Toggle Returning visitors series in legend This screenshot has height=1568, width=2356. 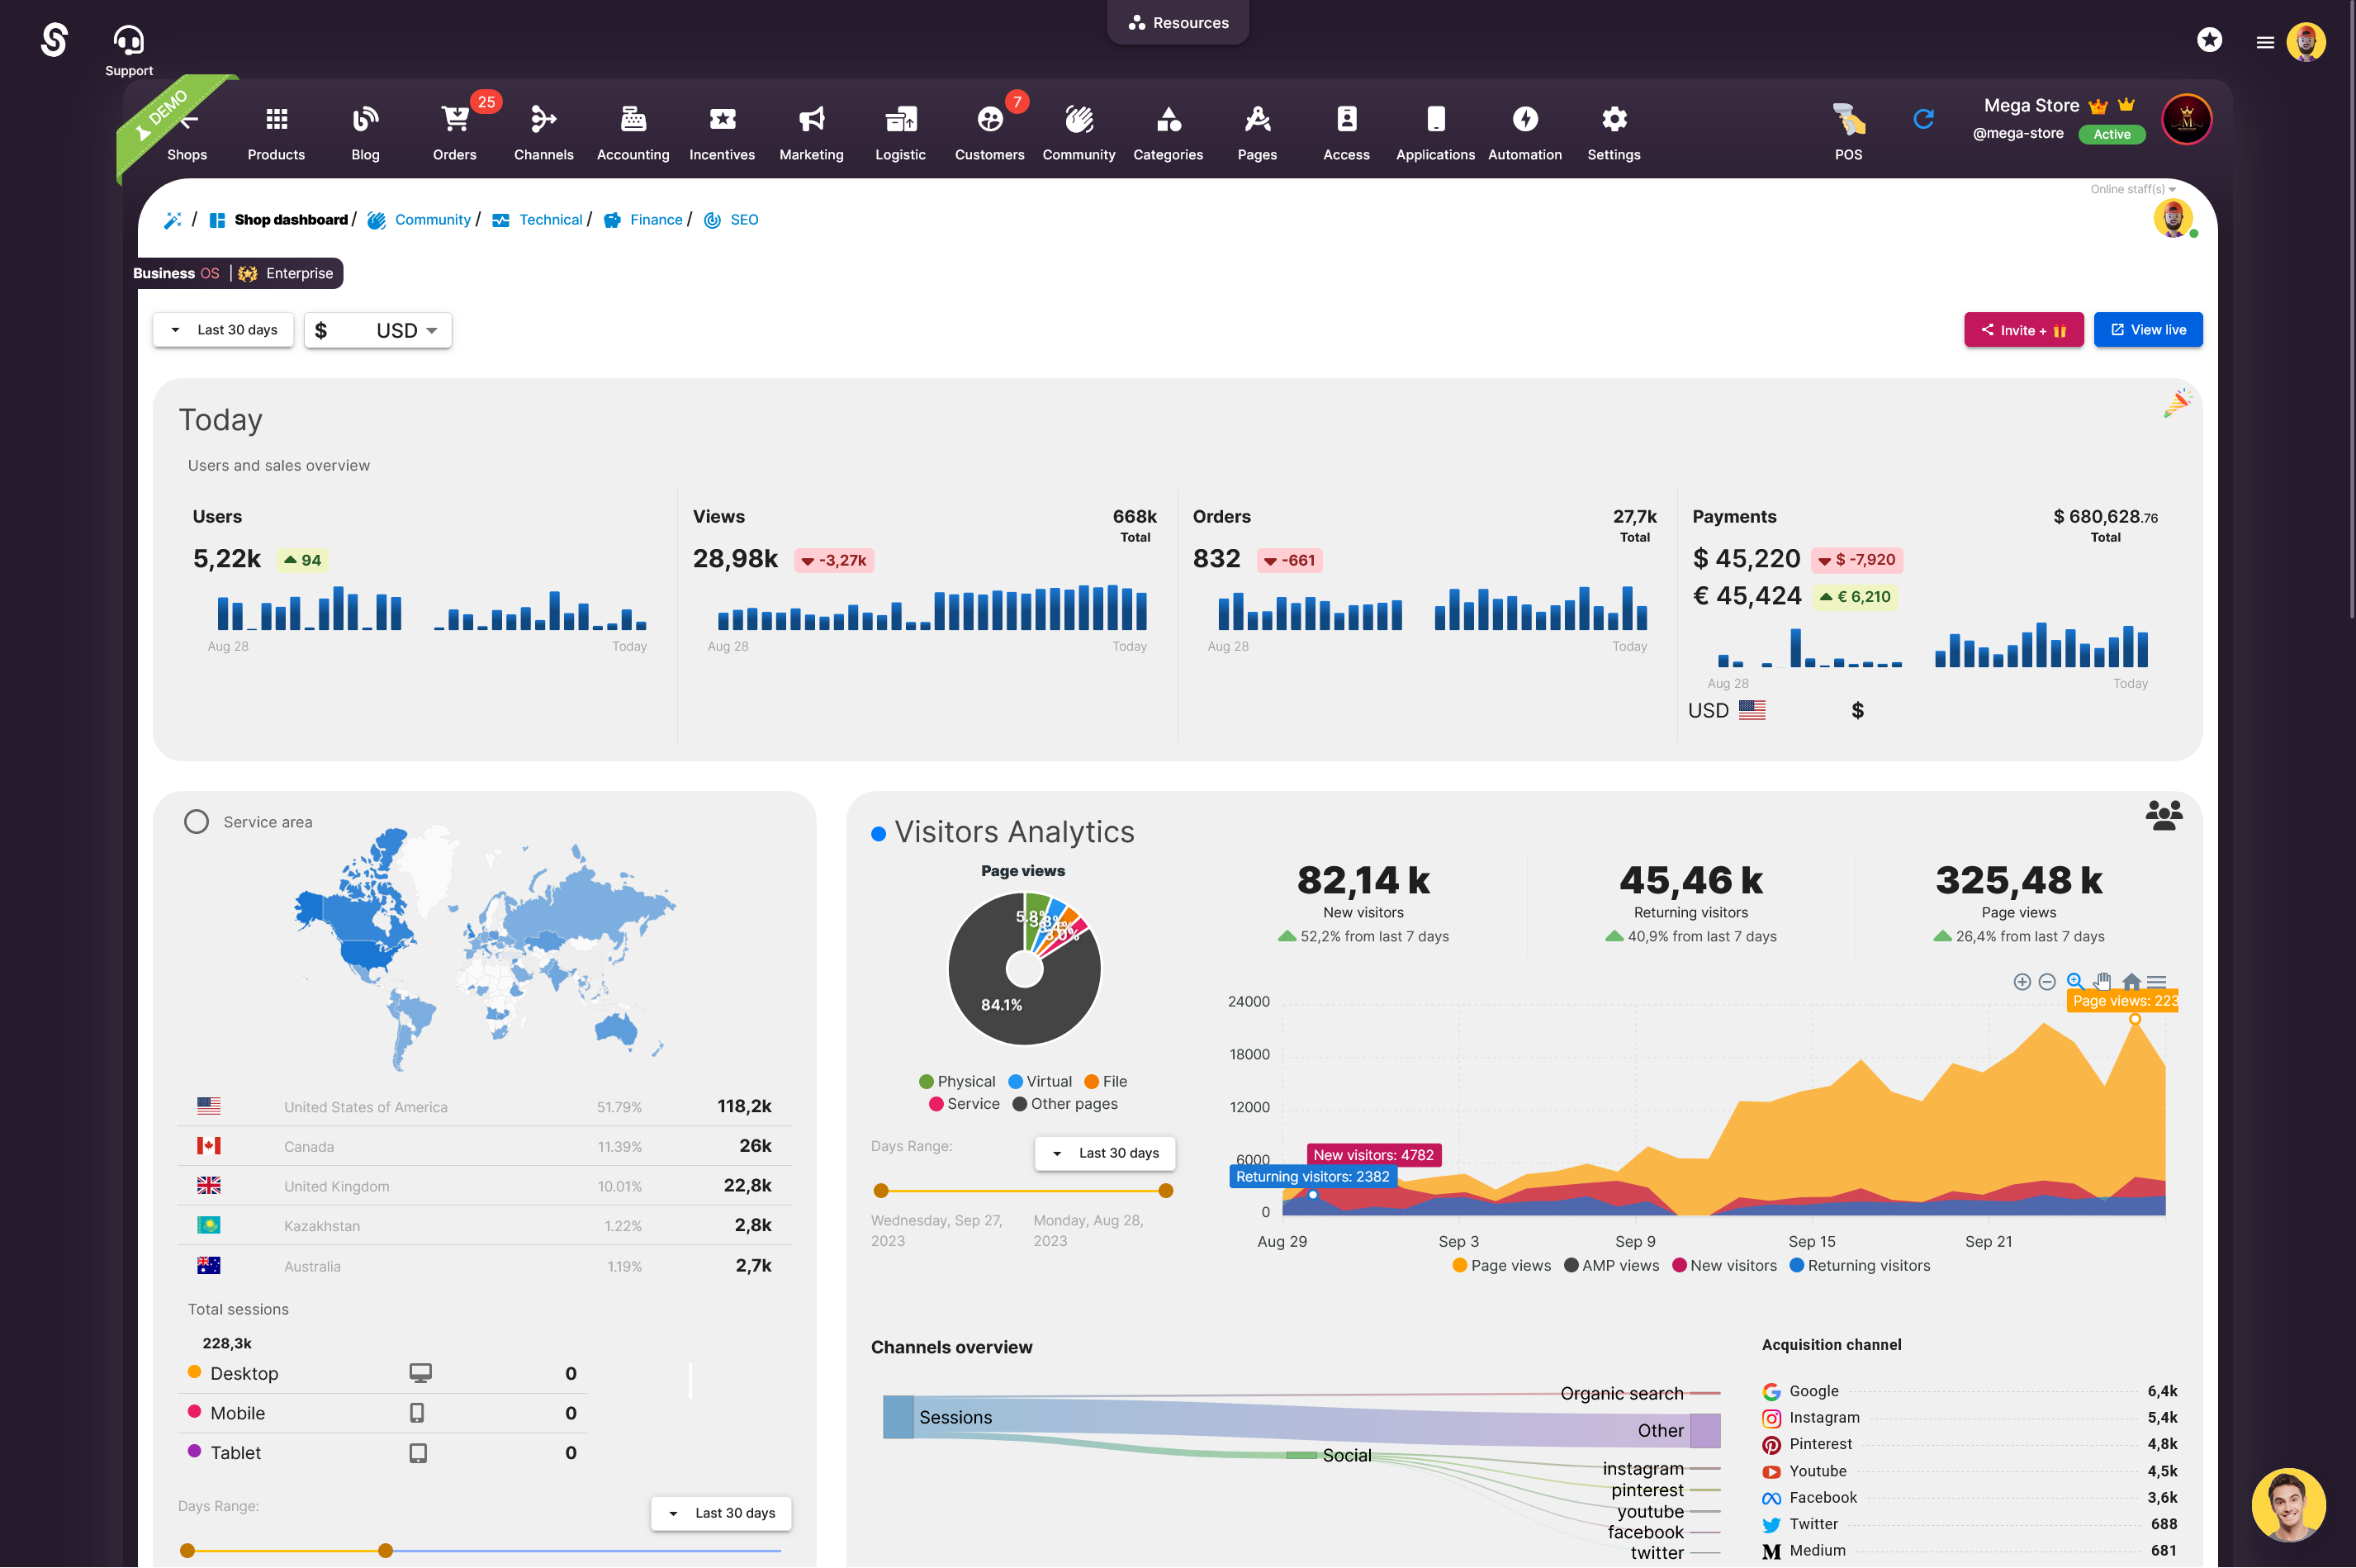tap(1859, 1265)
